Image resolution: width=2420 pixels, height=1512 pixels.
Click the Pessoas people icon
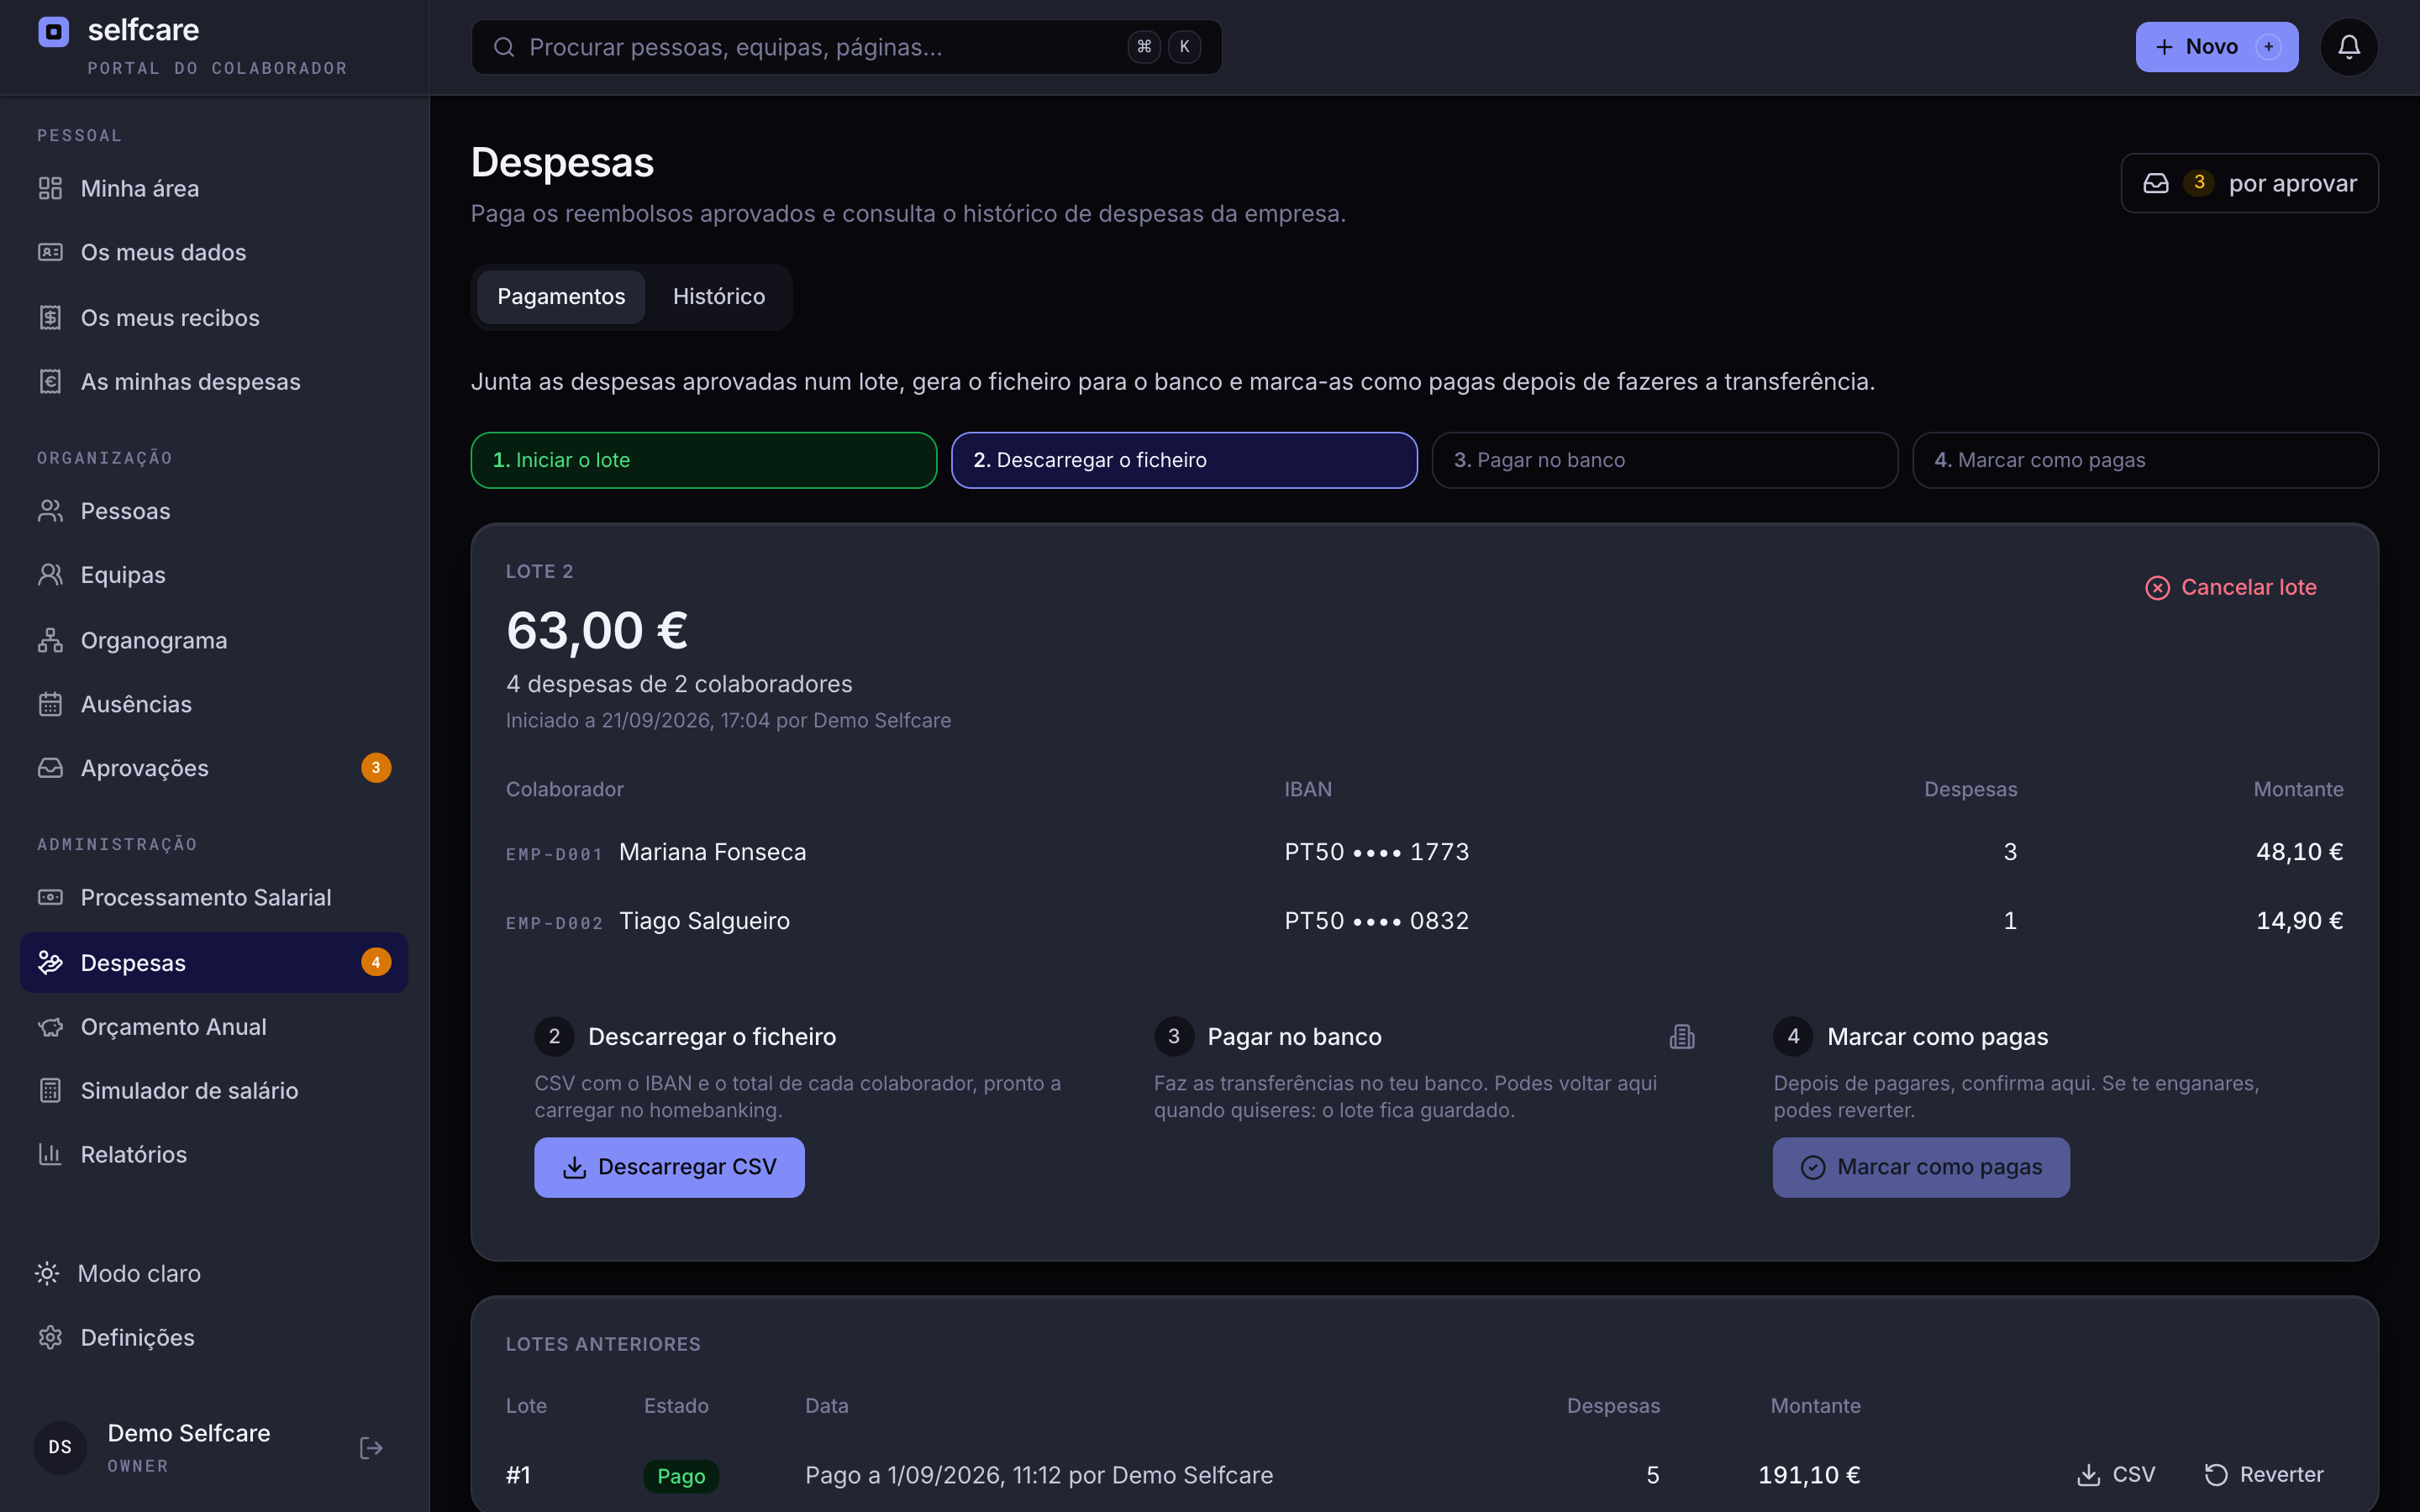(50, 511)
